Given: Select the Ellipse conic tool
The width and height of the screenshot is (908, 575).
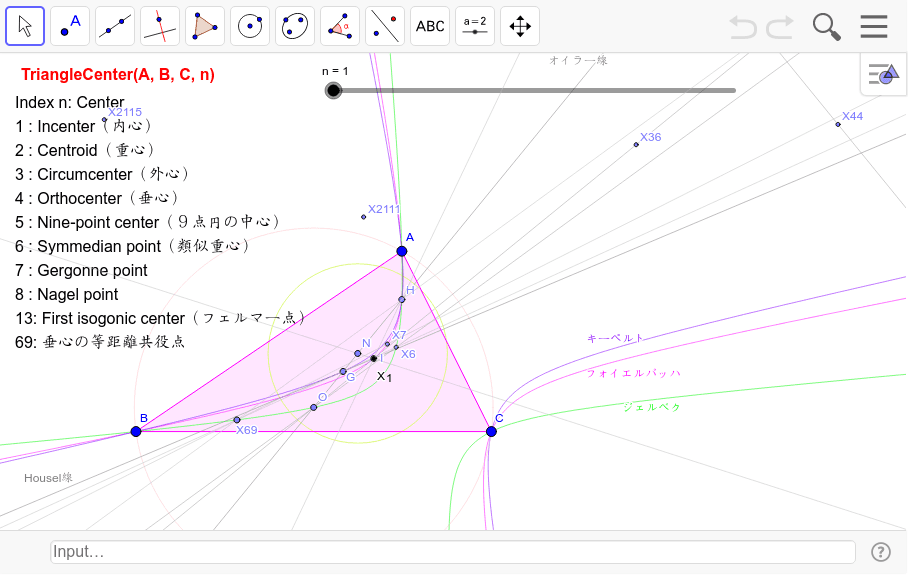Looking at the screenshot, I should [295, 26].
